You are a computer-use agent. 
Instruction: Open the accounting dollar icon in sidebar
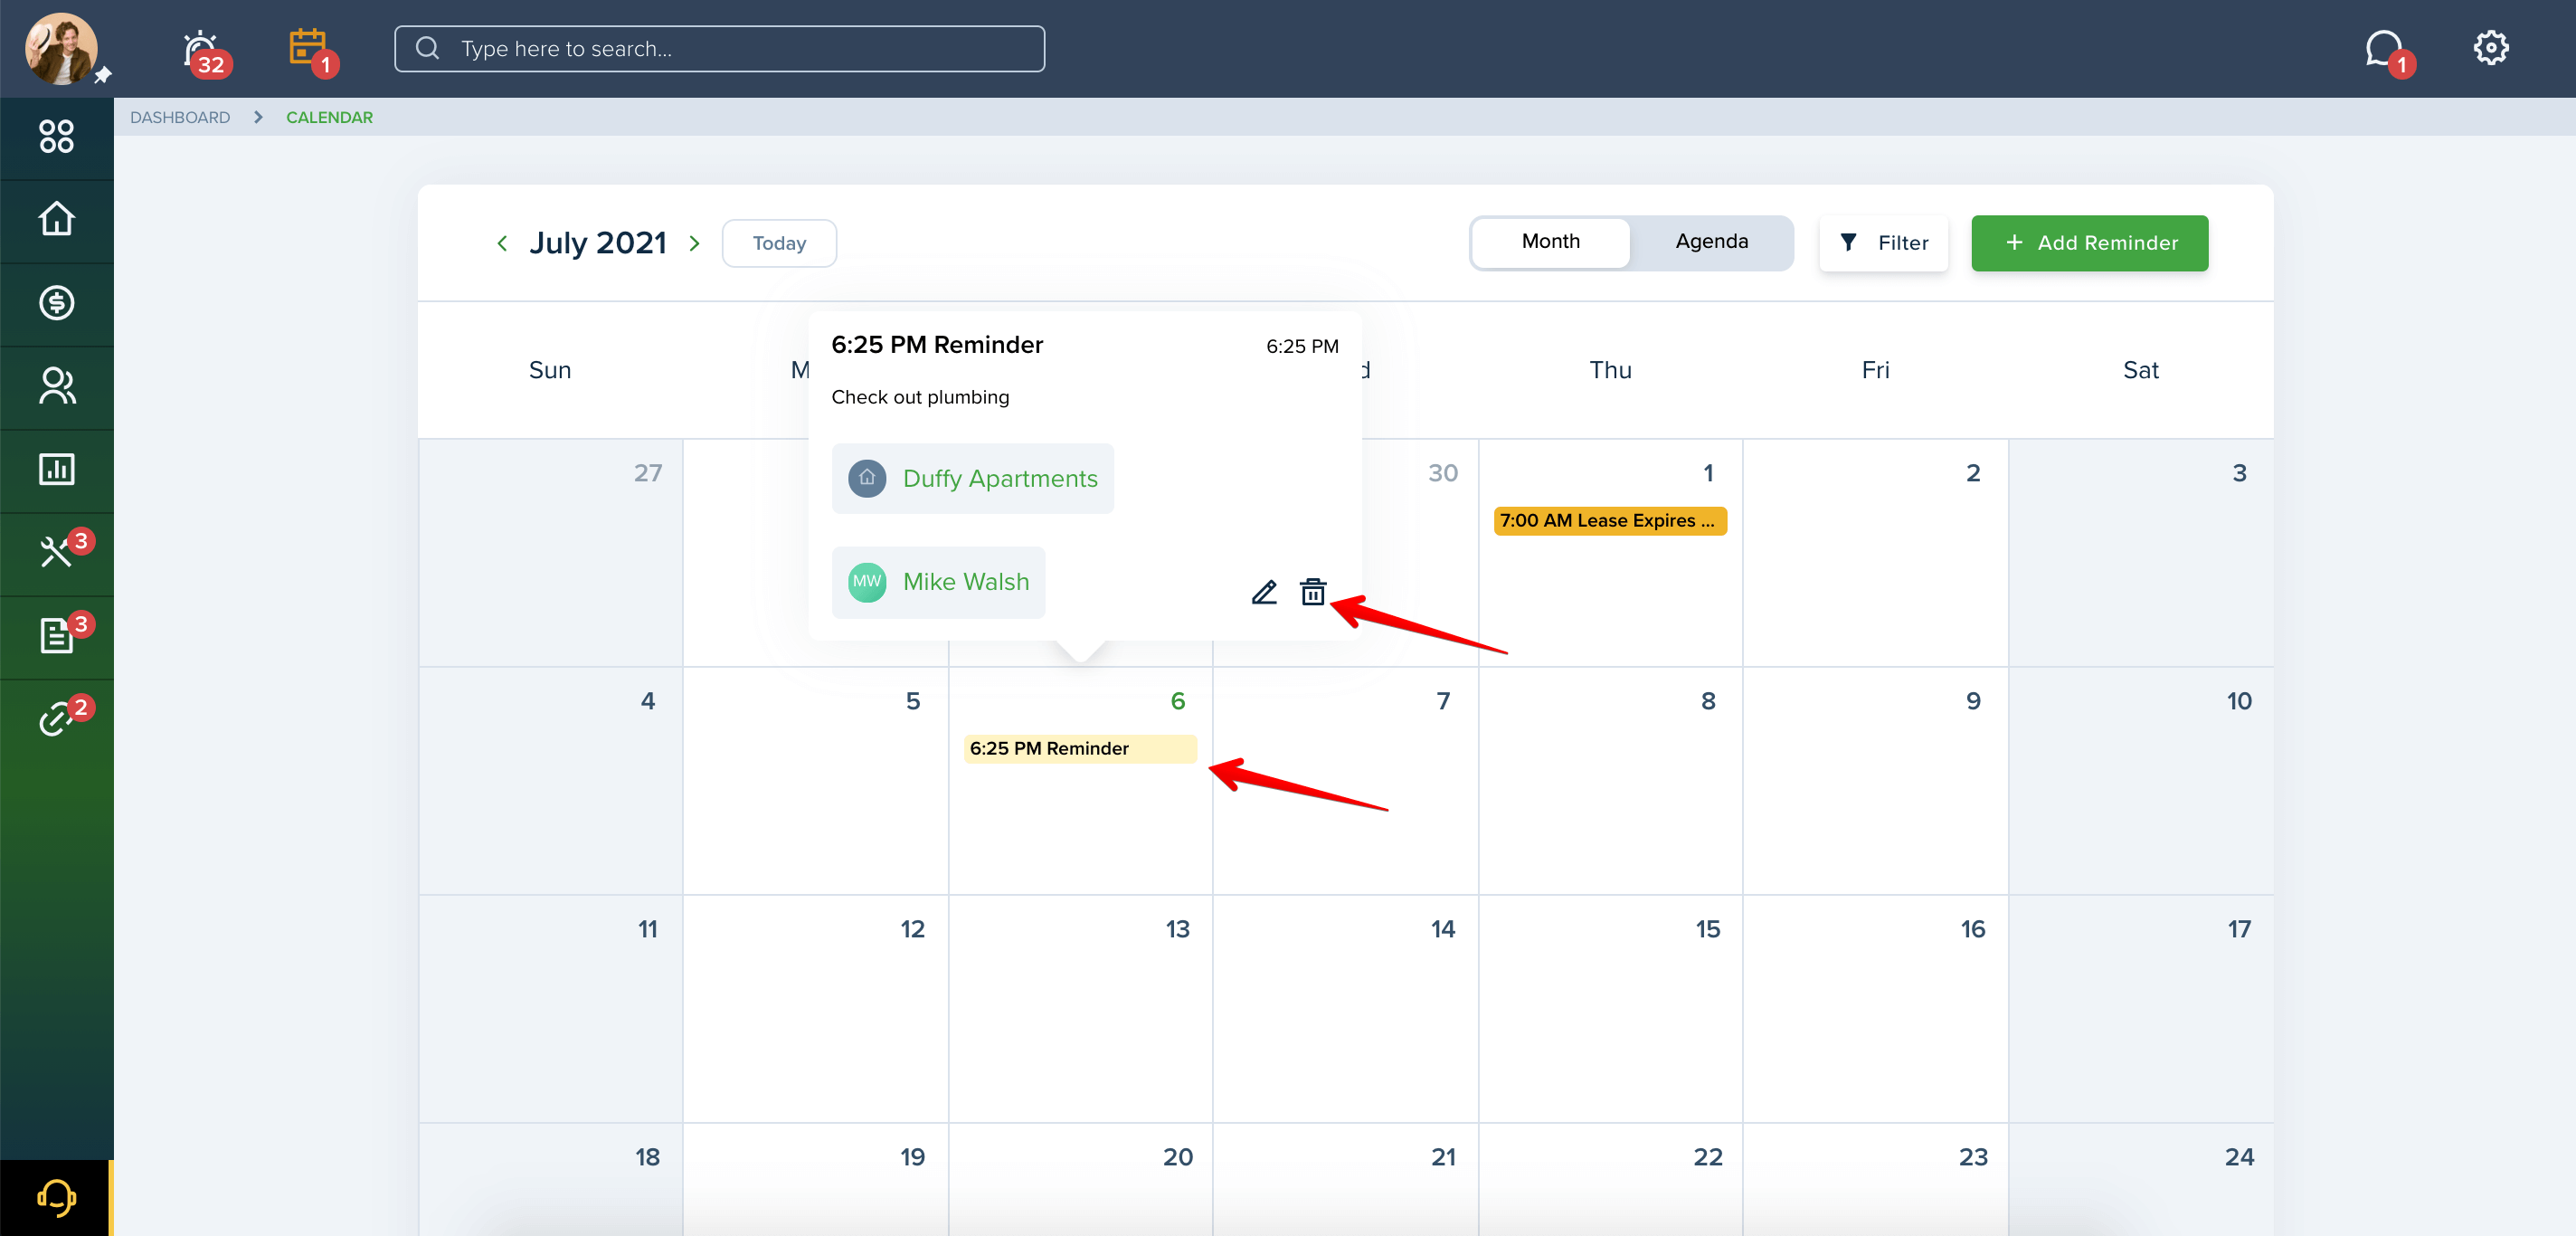tap(57, 302)
